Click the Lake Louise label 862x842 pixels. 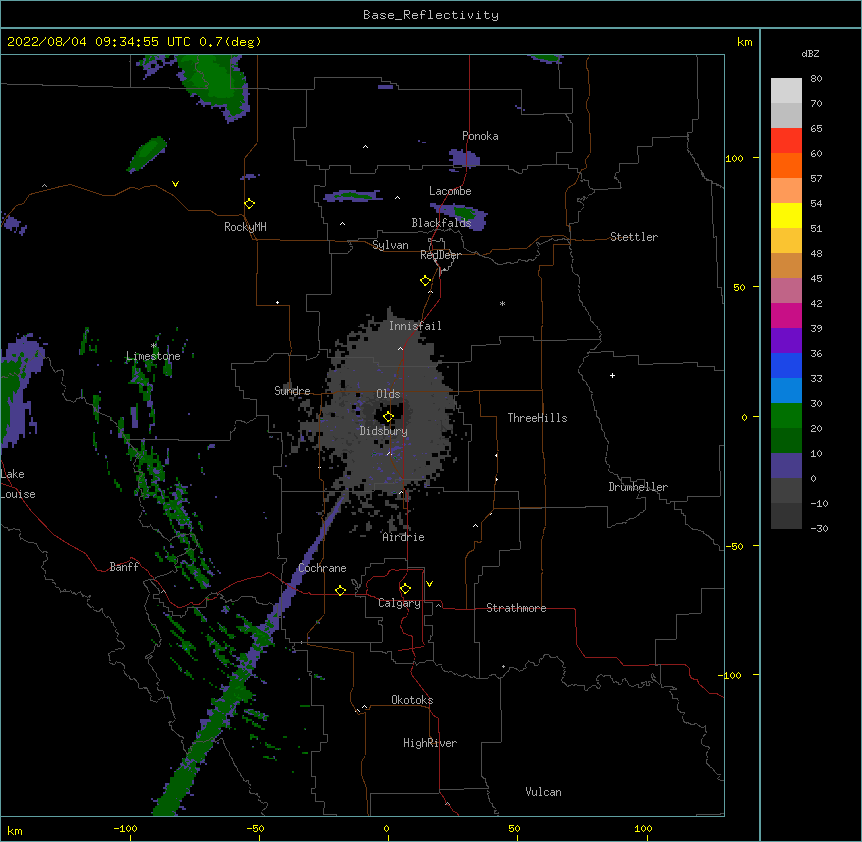tap(18, 484)
